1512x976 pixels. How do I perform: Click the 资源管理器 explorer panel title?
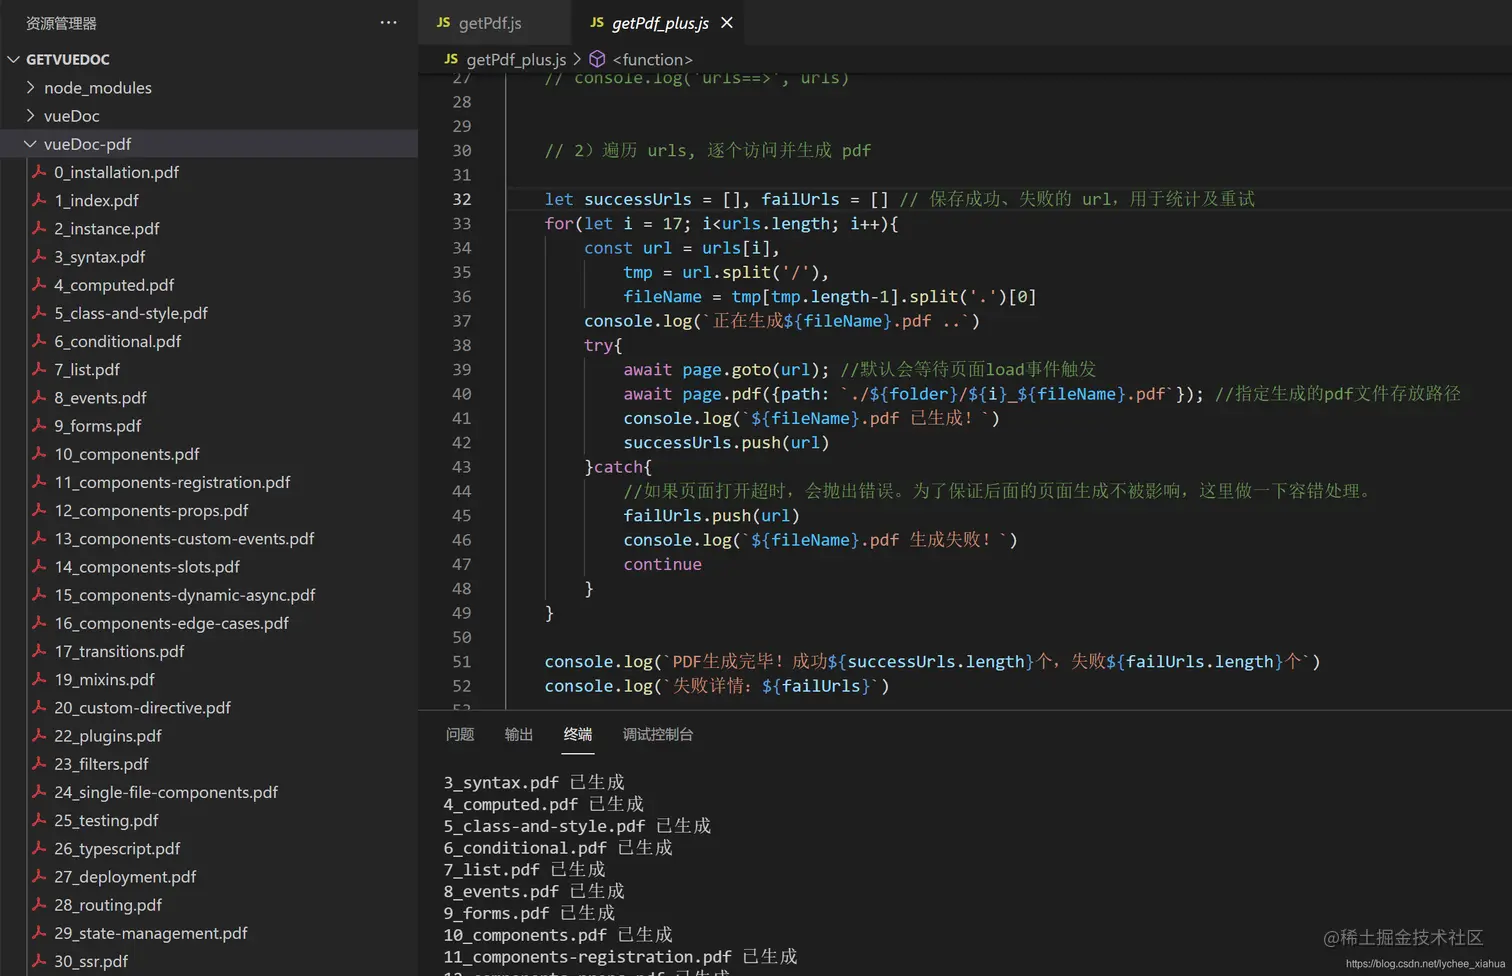click(61, 23)
